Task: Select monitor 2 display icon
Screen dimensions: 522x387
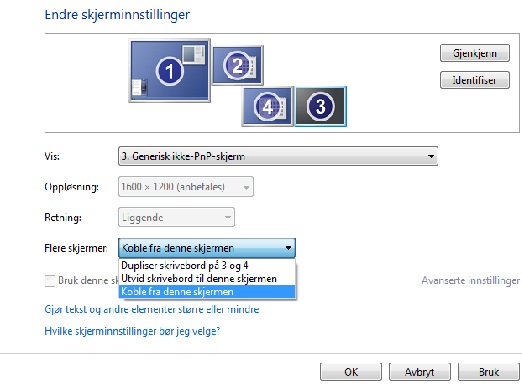Action: pos(238,65)
